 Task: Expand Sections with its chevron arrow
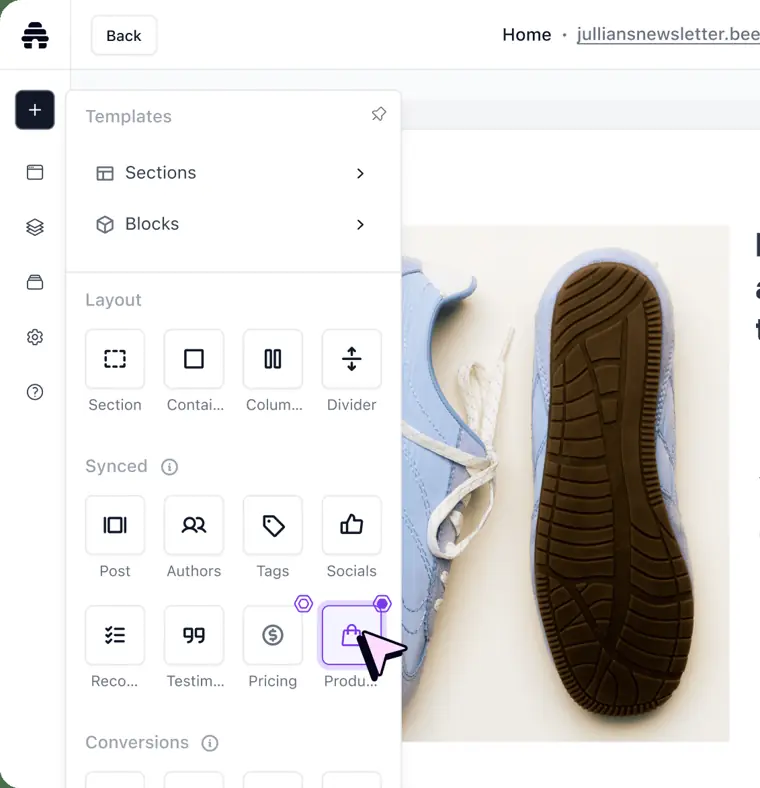click(360, 173)
